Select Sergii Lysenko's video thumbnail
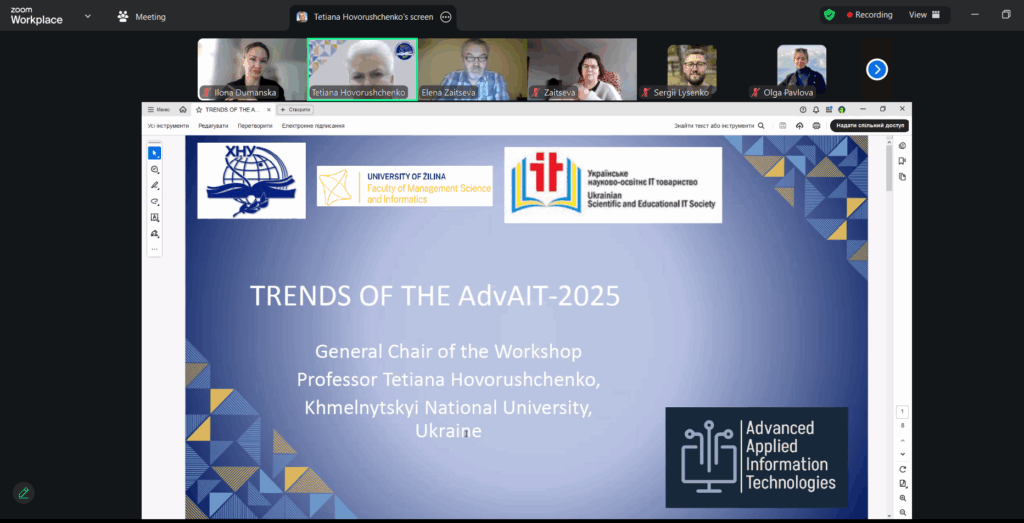The width and height of the screenshot is (1024, 523). click(x=692, y=70)
